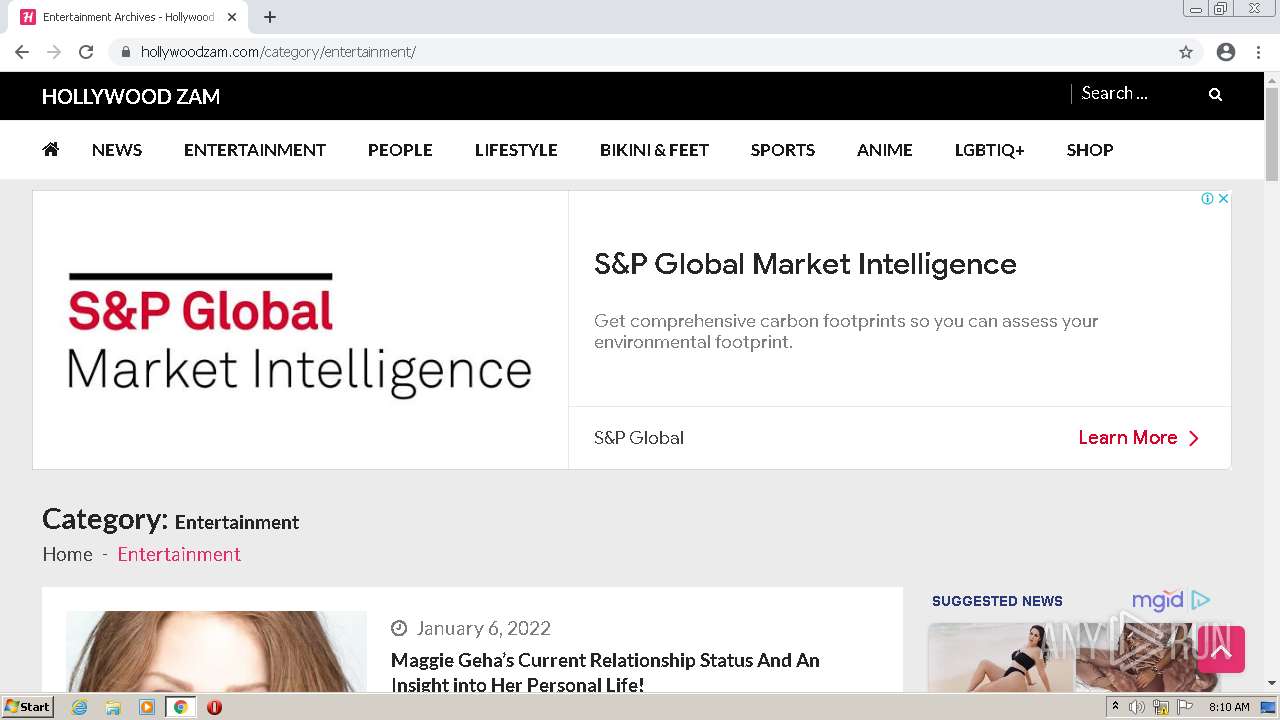Image resolution: width=1280 pixels, height=720 pixels.
Task: Click the first suggested news thumbnail
Action: pyautogui.click(x=998, y=657)
